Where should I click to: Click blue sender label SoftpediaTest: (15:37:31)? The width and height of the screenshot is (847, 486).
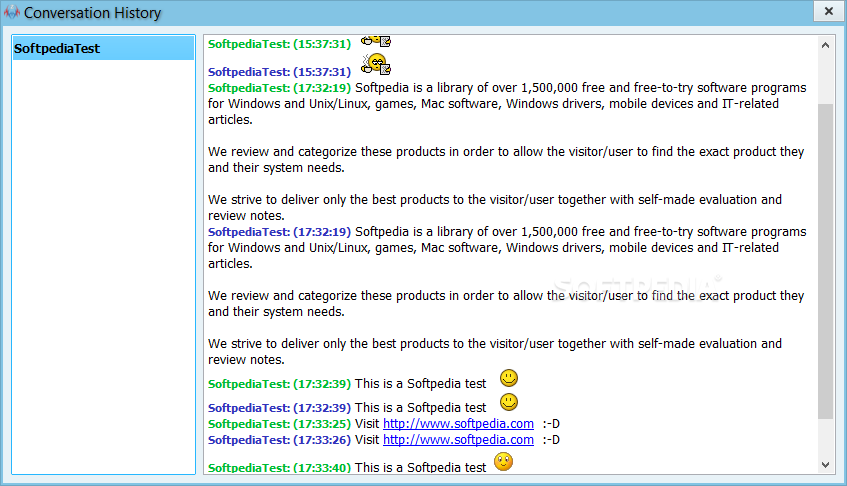279,72
